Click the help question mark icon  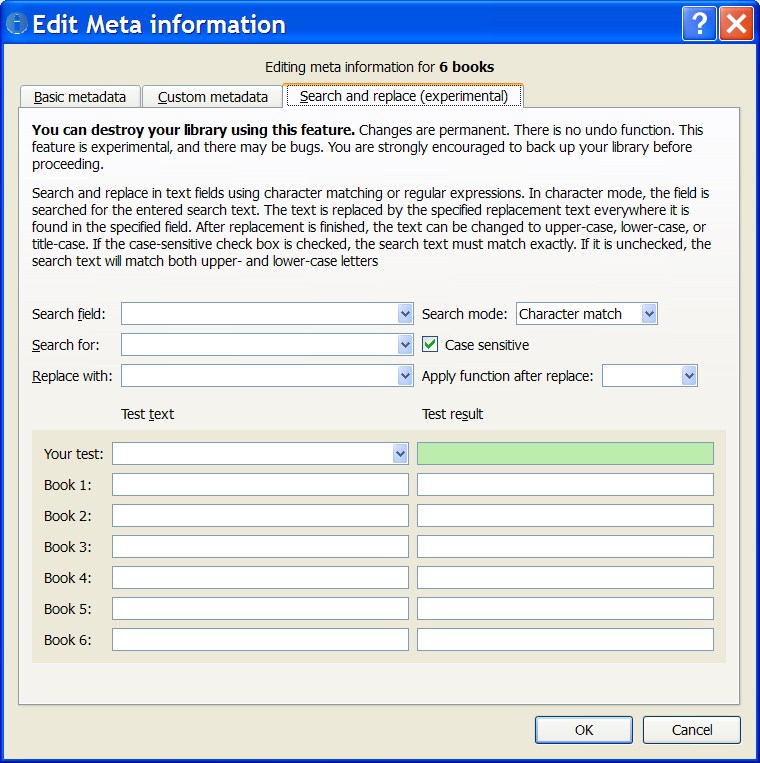[x=699, y=23]
